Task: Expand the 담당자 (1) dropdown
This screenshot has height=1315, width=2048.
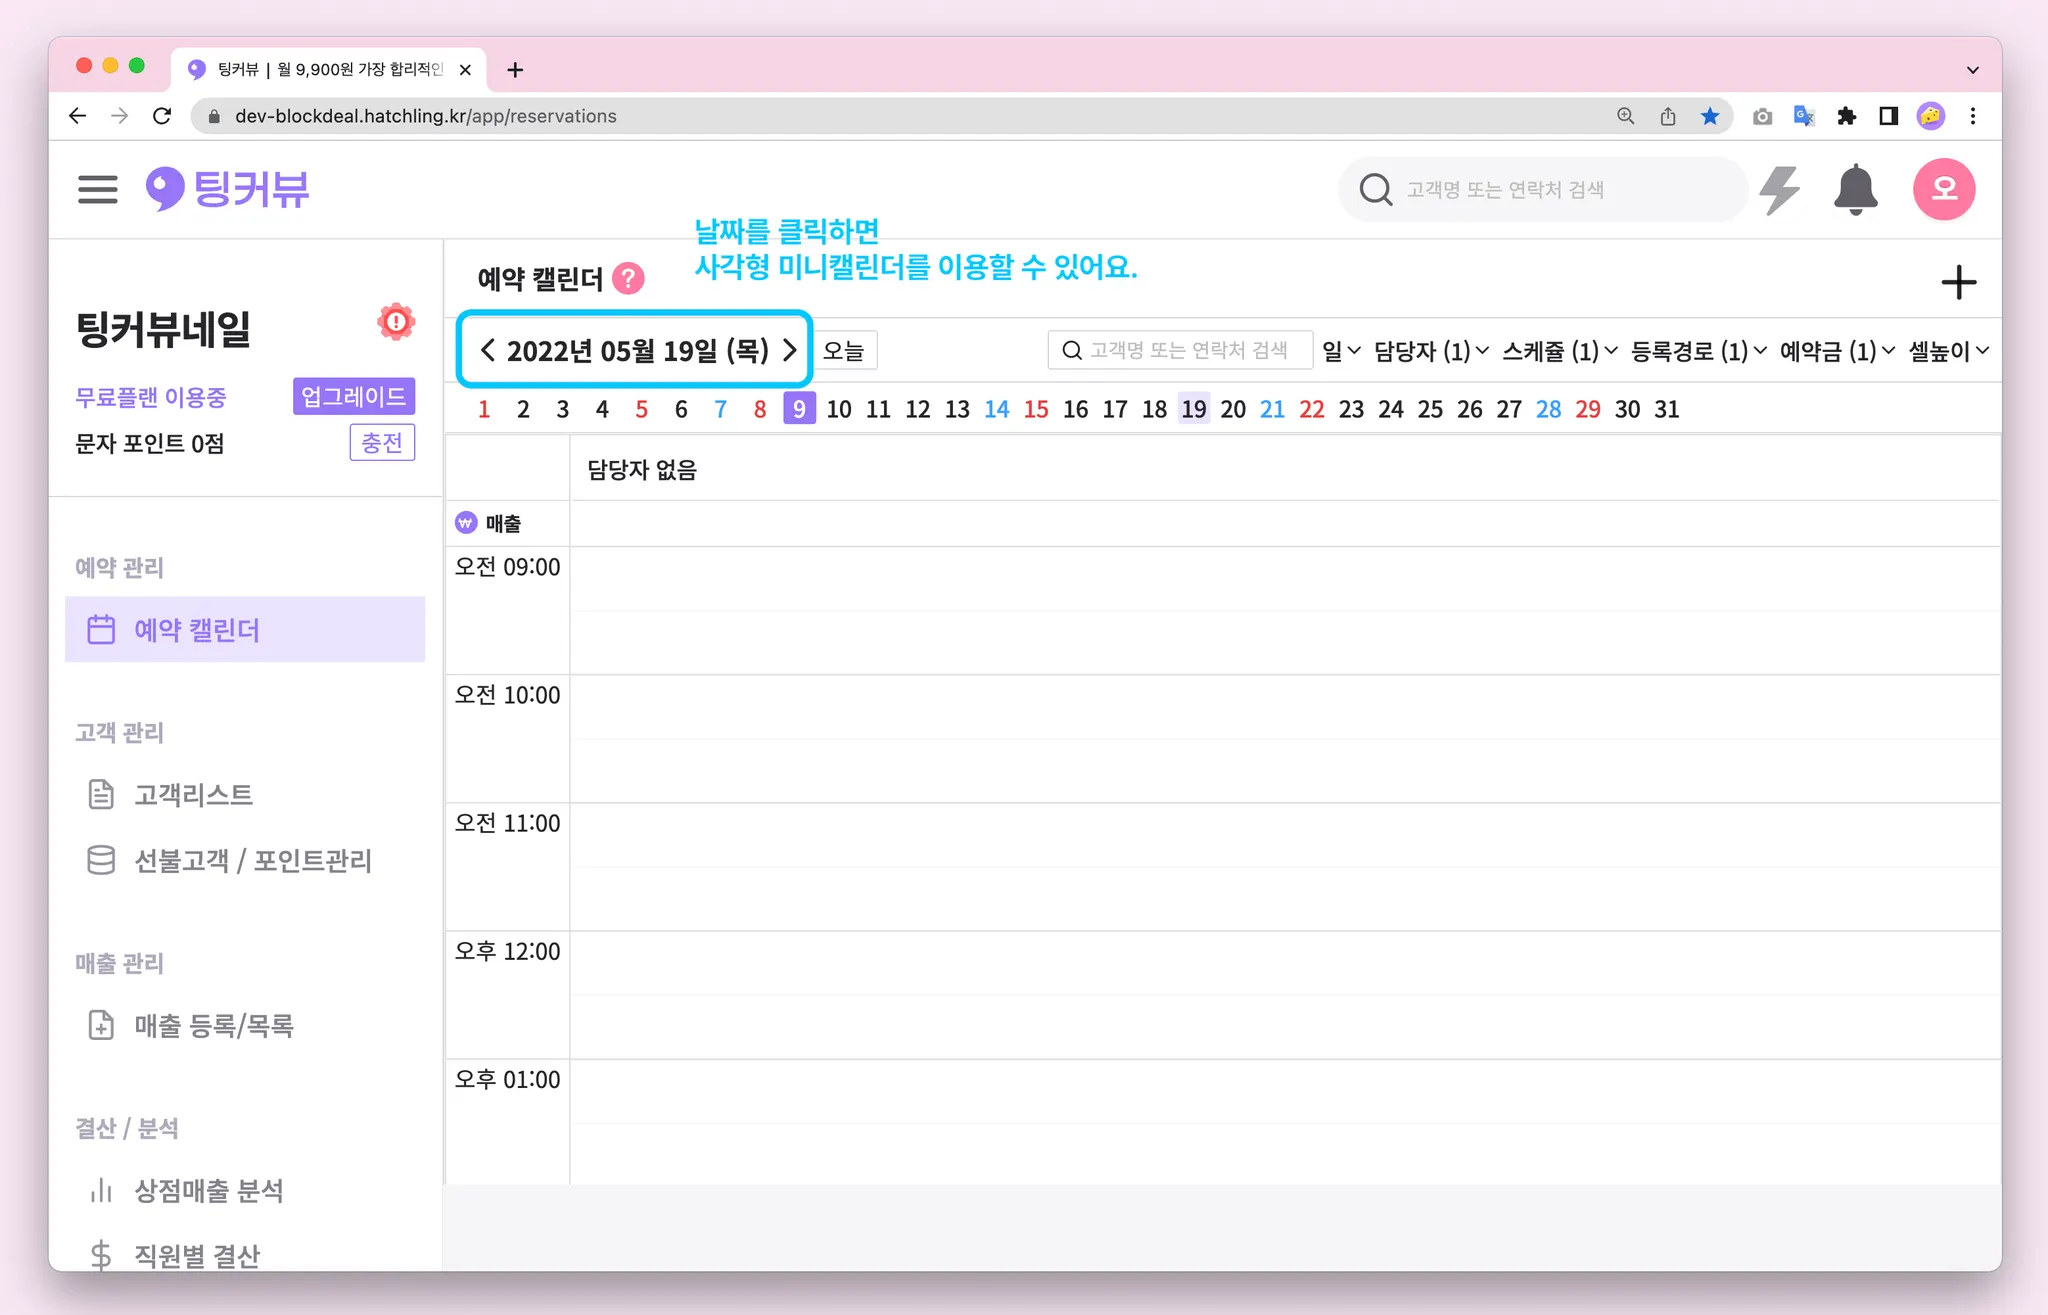Action: [1431, 351]
